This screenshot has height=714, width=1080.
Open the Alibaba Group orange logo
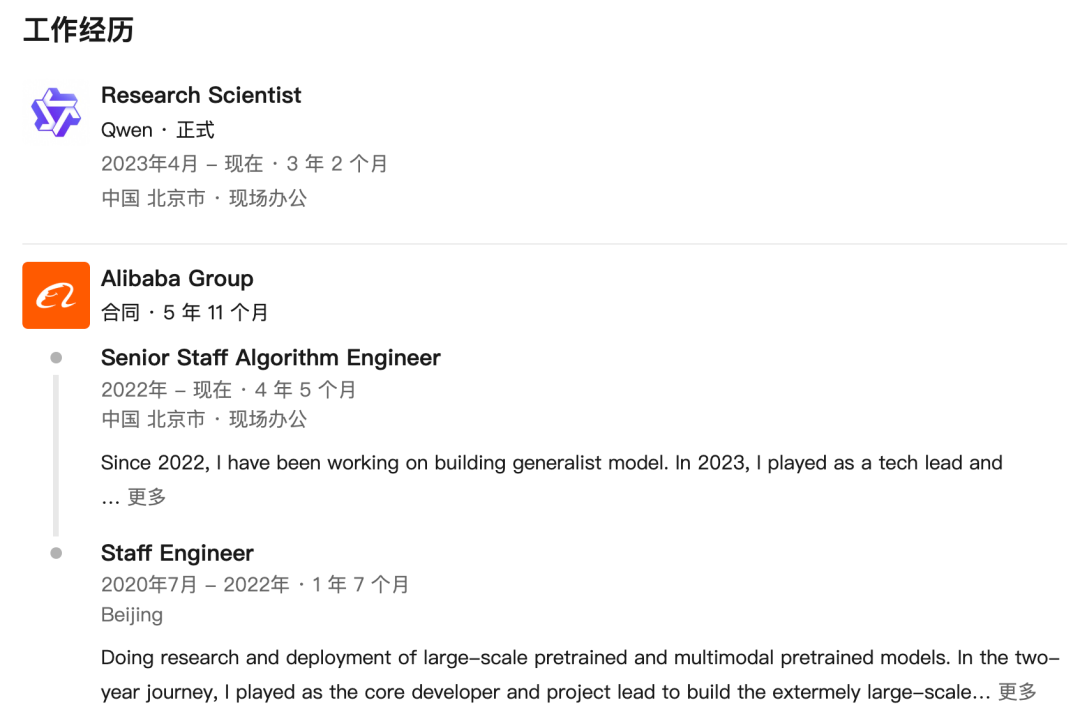tap(56, 295)
